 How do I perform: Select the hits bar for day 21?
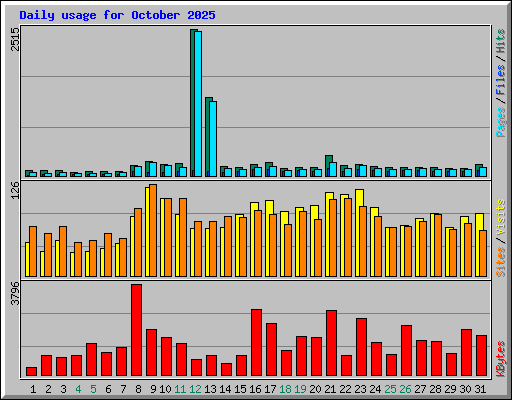point(329,166)
